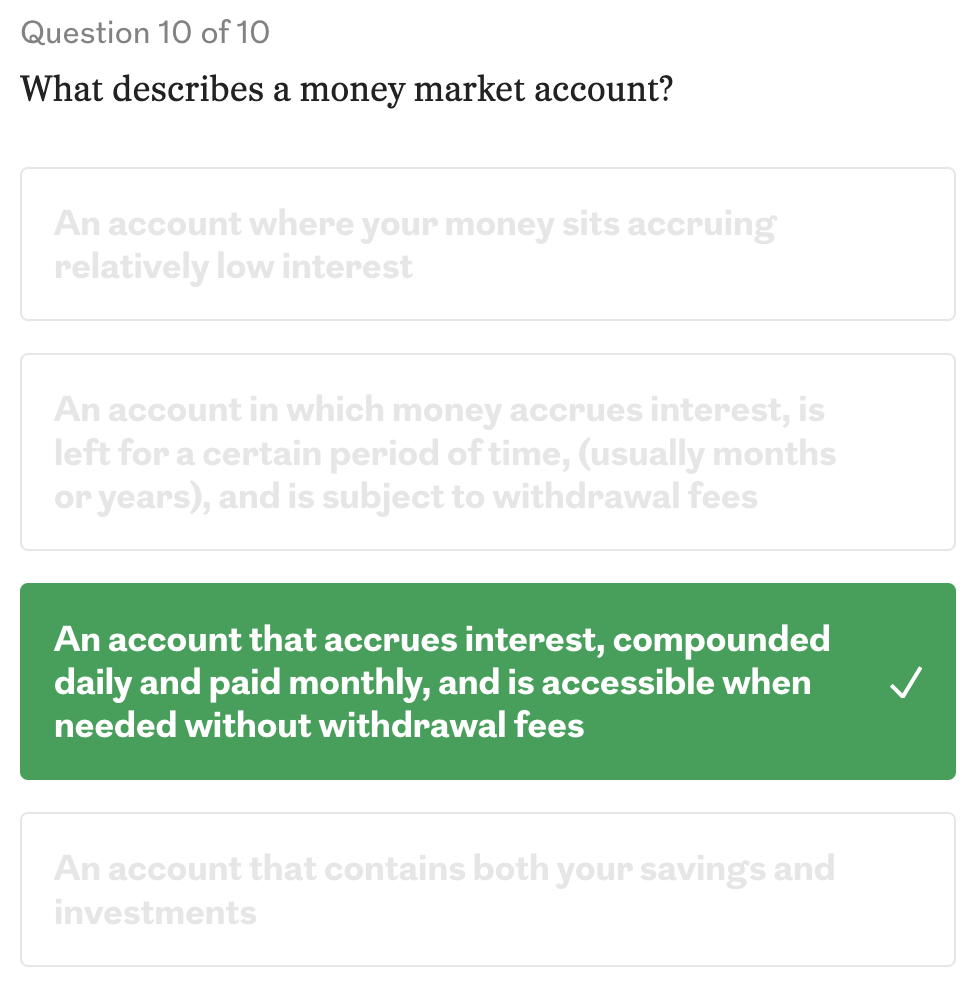Pick the last answer choice about investments

pos(444,889)
